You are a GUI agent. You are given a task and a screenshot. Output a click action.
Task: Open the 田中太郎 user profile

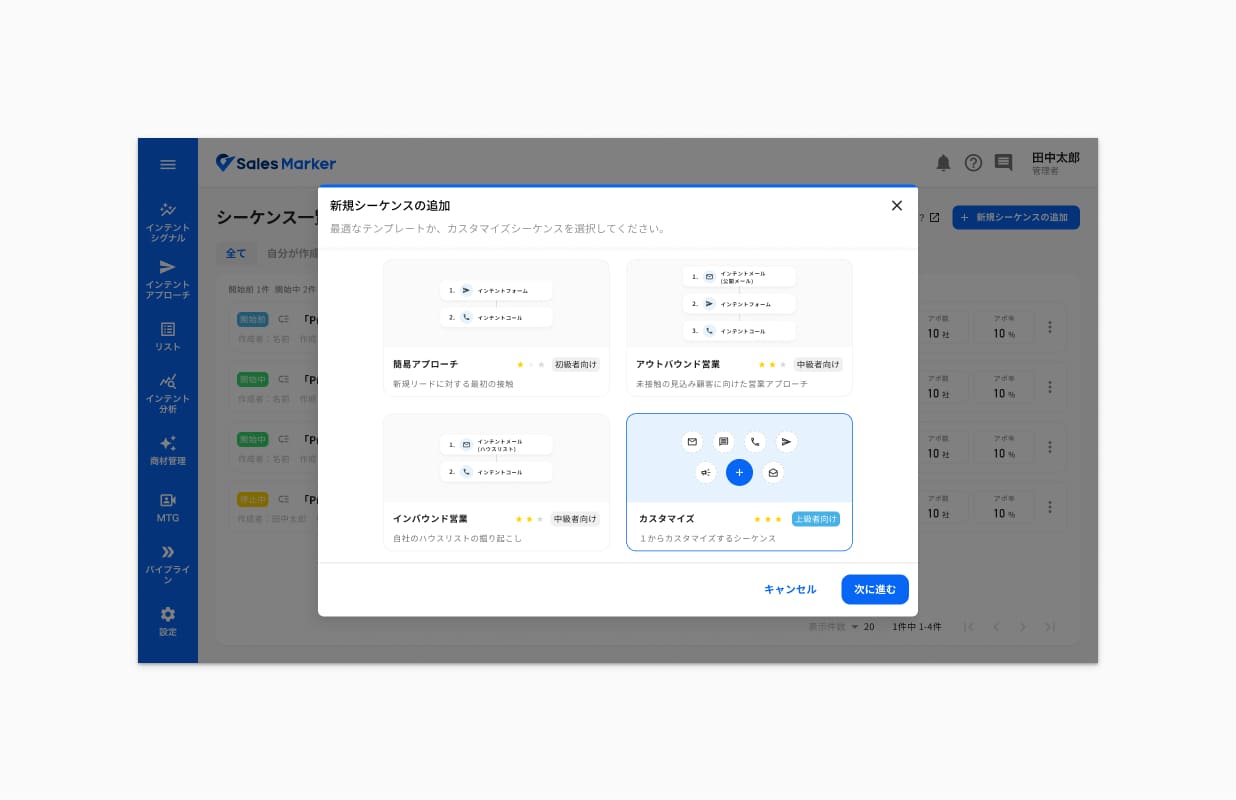1056,163
